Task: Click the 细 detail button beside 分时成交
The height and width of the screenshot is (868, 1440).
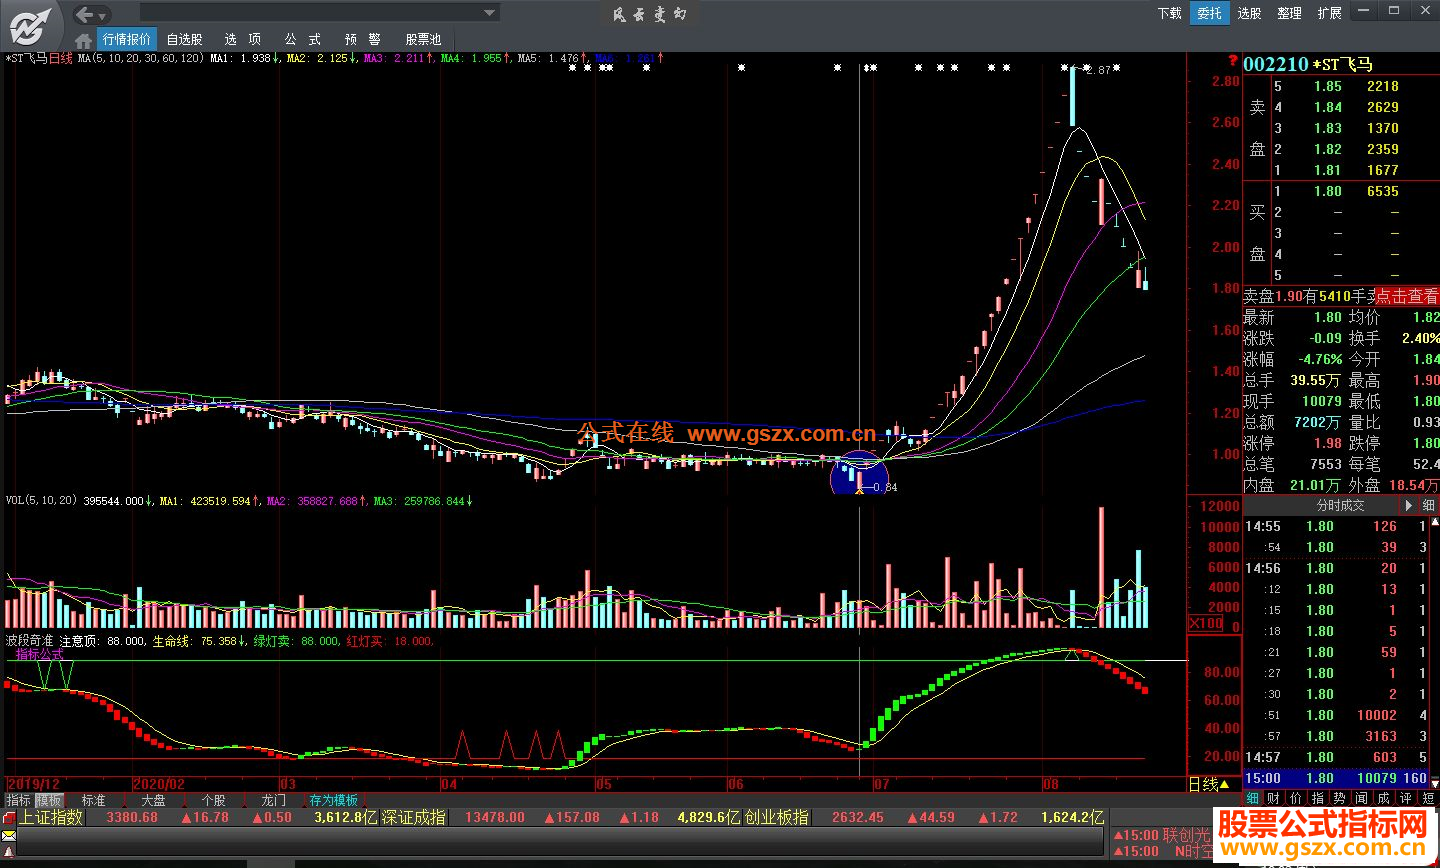Action: (x=1429, y=506)
